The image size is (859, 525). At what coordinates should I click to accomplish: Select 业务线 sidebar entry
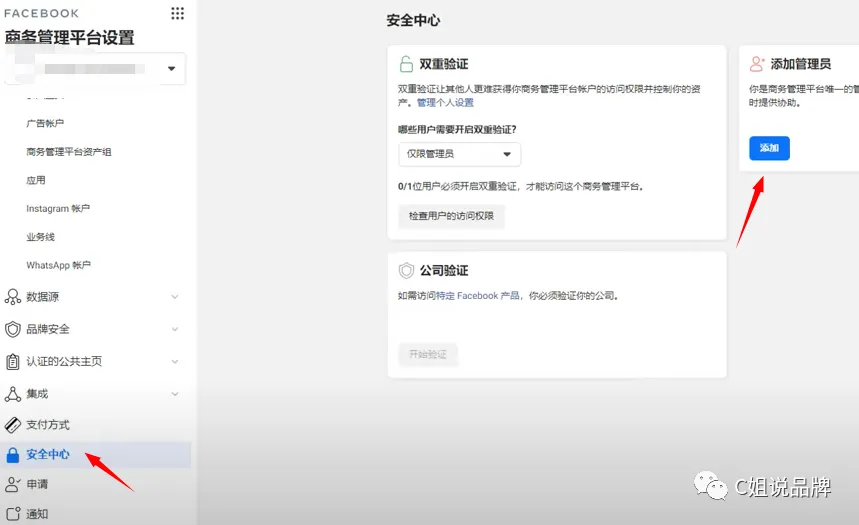41,237
